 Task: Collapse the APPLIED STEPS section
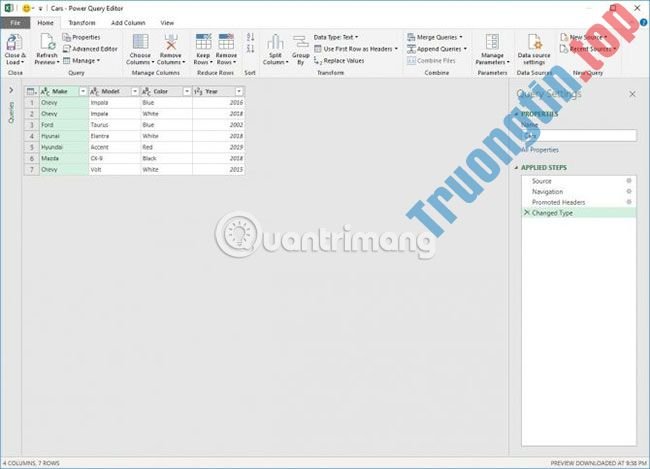point(516,168)
